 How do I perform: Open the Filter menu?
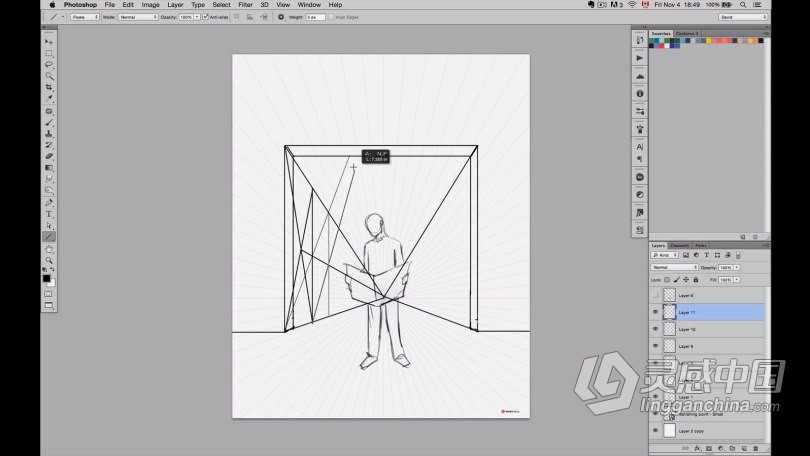coord(245,5)
